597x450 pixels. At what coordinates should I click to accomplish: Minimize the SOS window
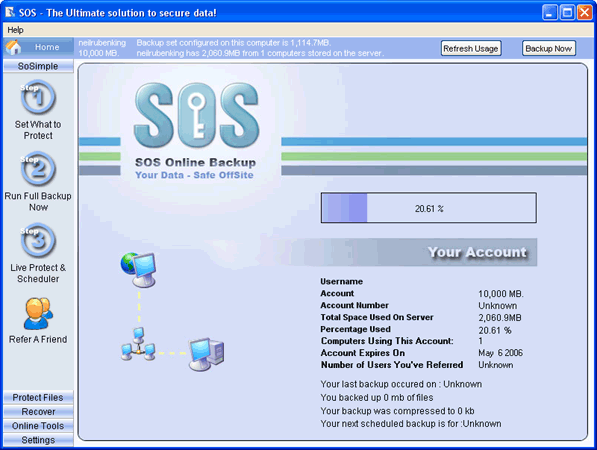pyautogui.click(x=549, y=13)
